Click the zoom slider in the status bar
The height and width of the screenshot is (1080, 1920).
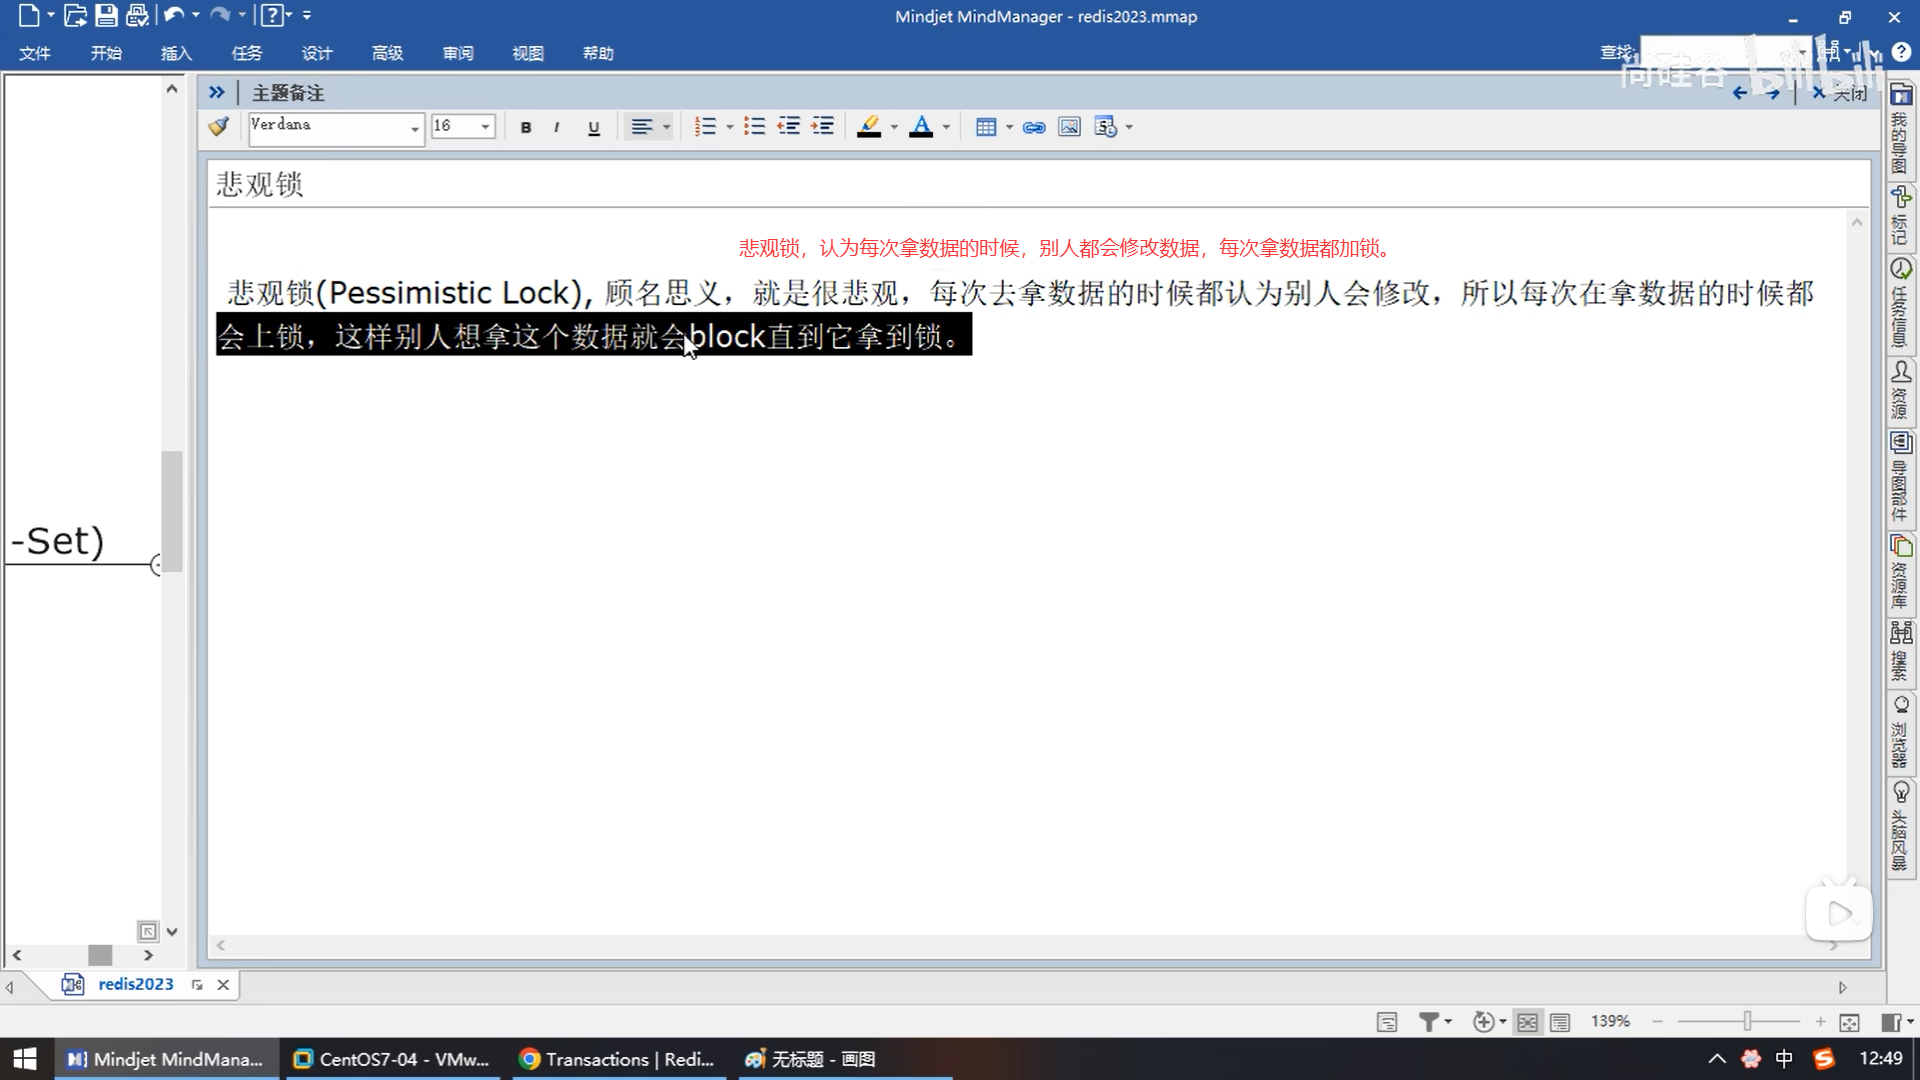click(x=1746, y=1021)
